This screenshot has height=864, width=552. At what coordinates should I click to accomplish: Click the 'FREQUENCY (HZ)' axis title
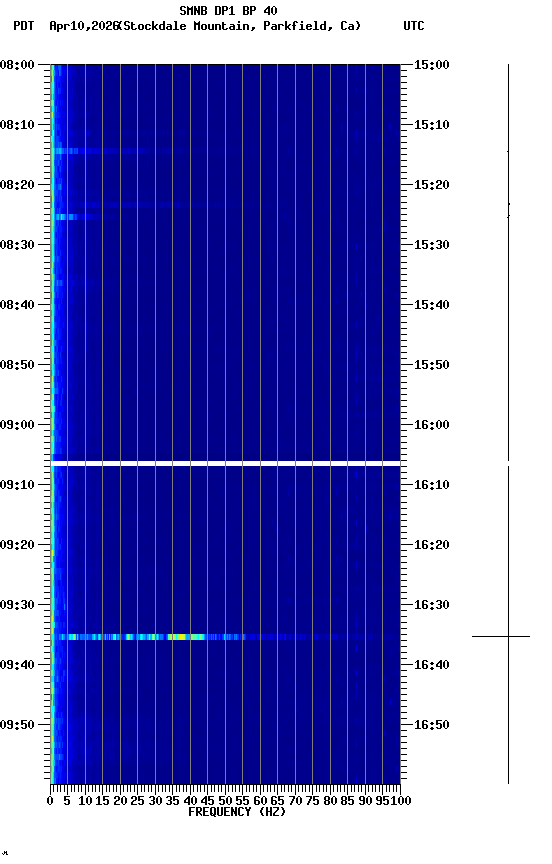pos(237,812)
